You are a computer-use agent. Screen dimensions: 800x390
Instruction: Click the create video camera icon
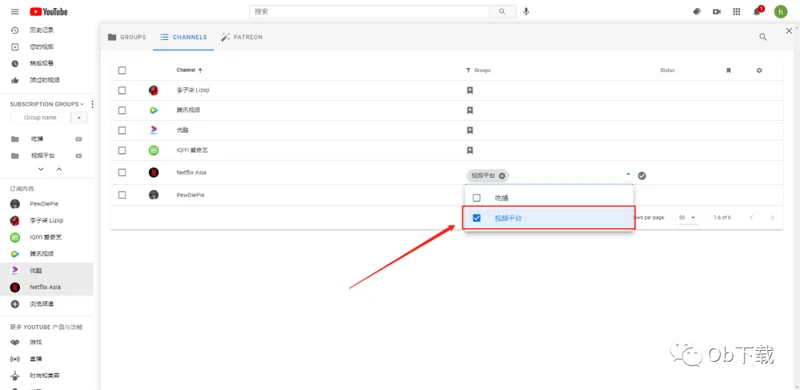[716, 12]
